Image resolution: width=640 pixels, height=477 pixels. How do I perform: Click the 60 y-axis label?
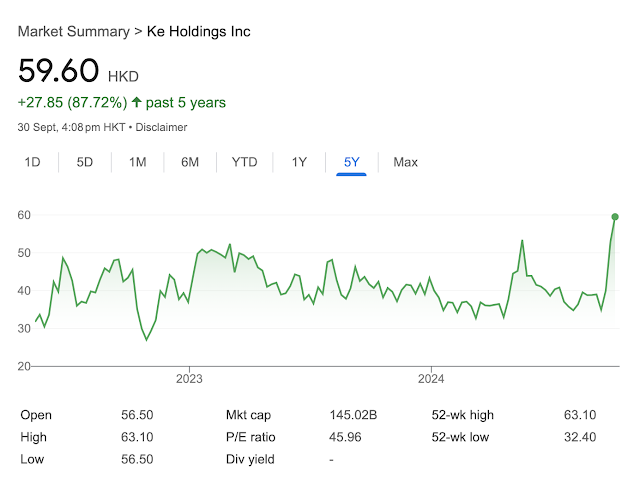pos(24,215)
